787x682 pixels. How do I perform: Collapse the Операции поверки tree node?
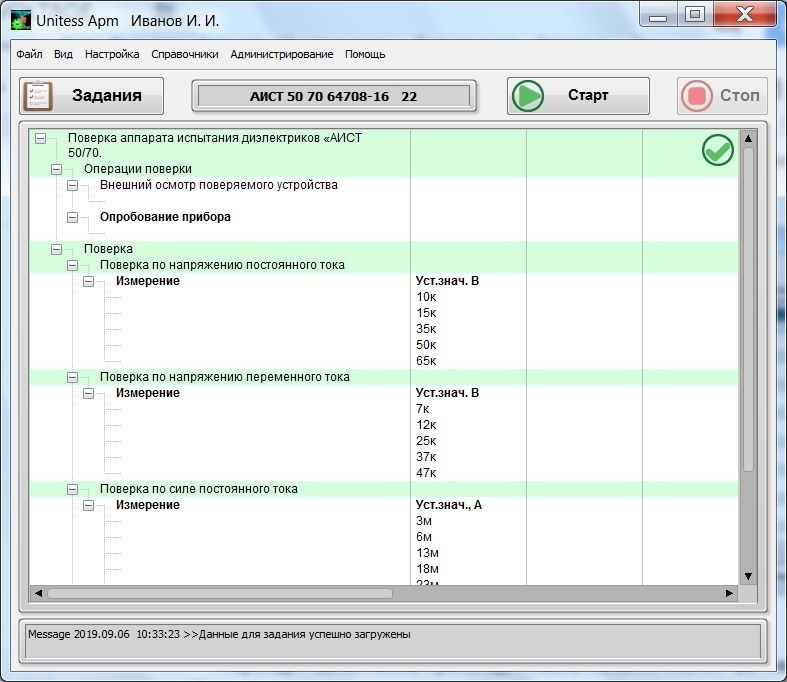point(56,170)
